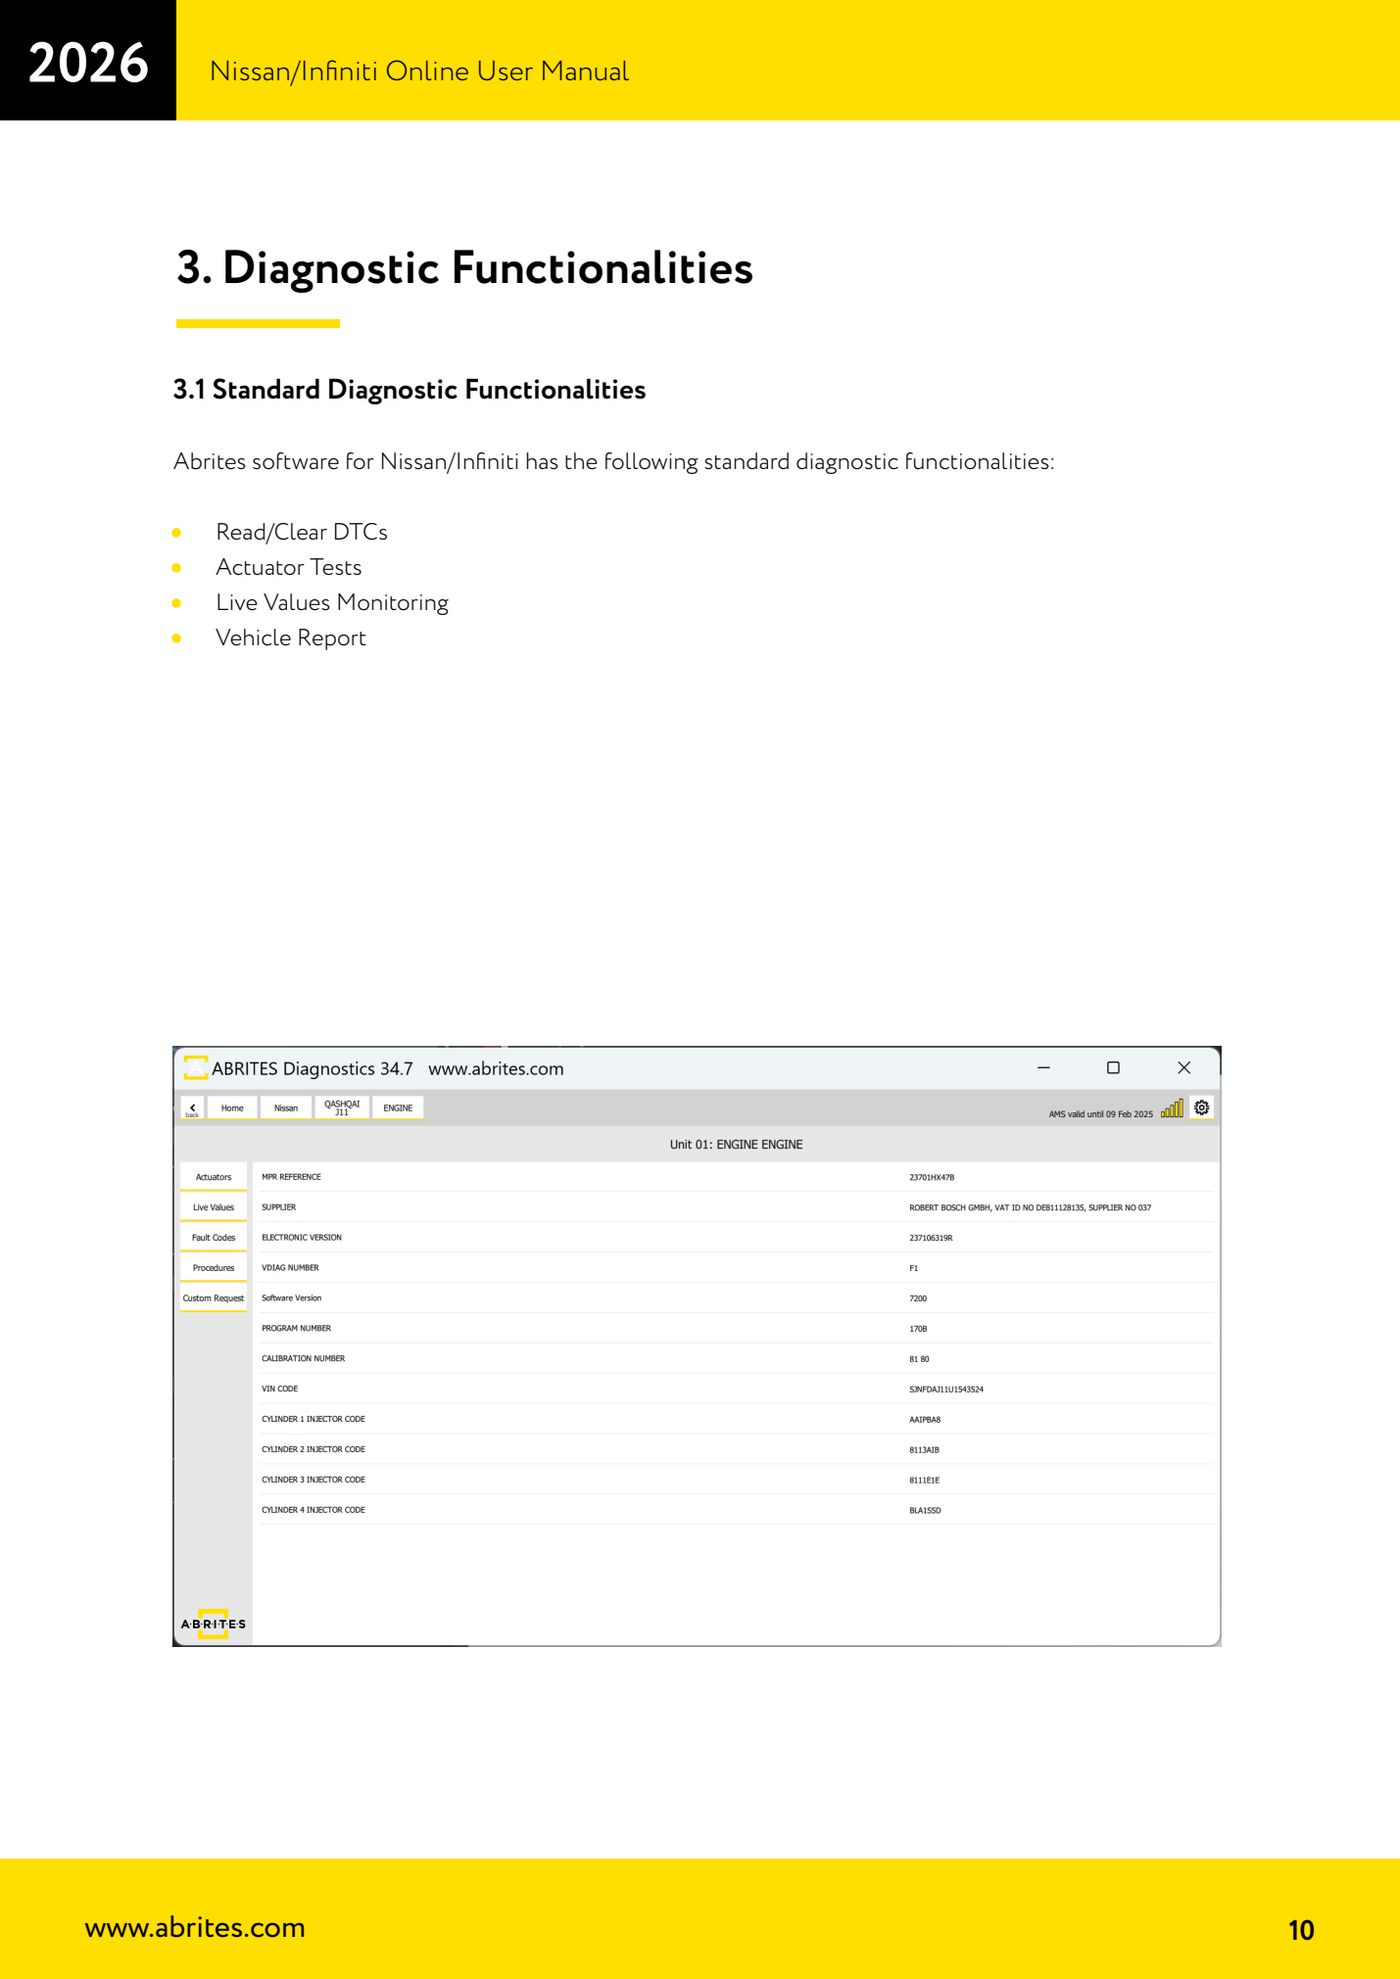Screen dimensions: 1400x1979
Task: Click the '3. Diagnostic Functionalities' heading
Action: point(465,268)
